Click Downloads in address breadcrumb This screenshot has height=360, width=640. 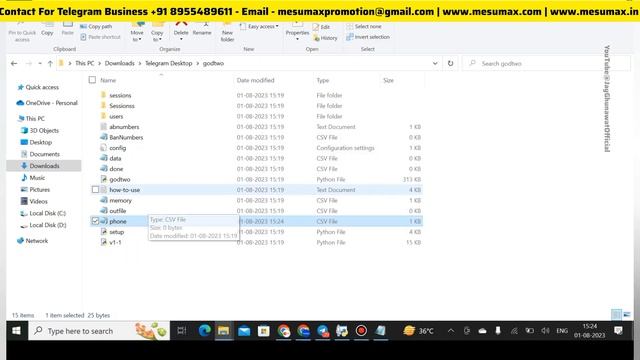coord(120,64)
